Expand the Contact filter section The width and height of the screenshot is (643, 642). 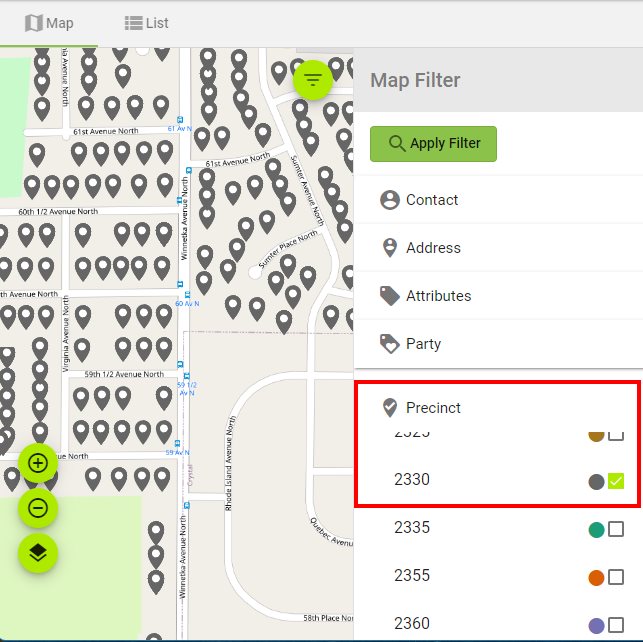pyautogui.click(x=432, y=200)
